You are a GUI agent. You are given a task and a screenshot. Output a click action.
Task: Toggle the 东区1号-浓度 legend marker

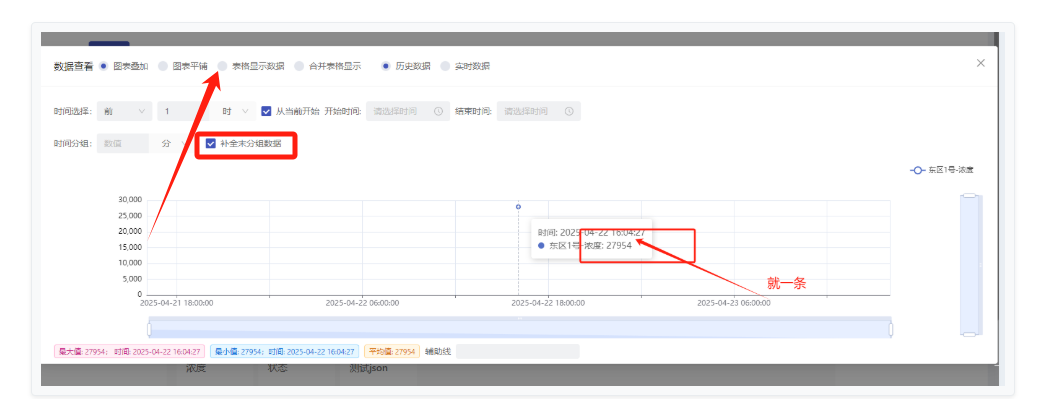click(917, 170)
